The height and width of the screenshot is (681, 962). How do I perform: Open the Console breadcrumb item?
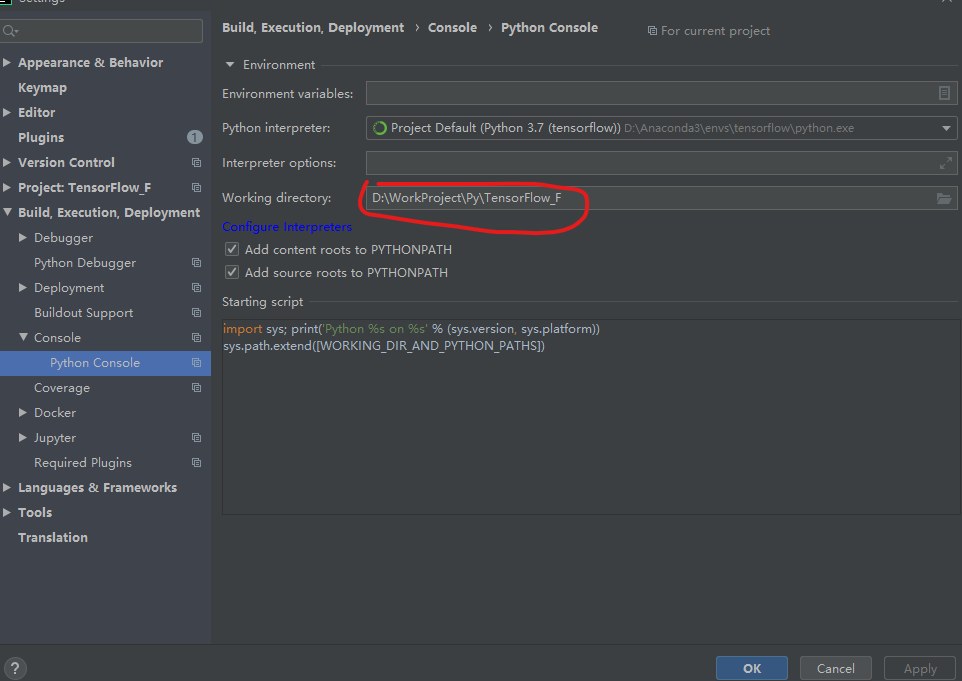452,27
